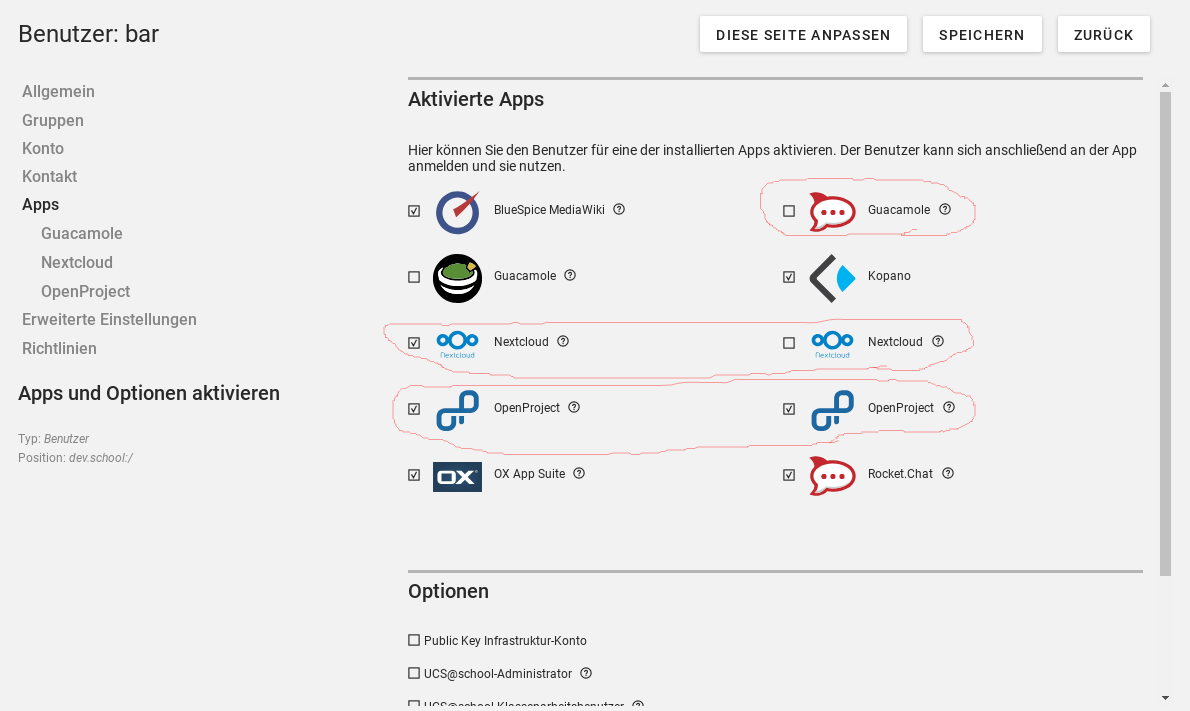The width and height of the screenshot is (1190, 711).
Task: Show help tooltip for Rocket.Chat
Action: click(948, 474)
